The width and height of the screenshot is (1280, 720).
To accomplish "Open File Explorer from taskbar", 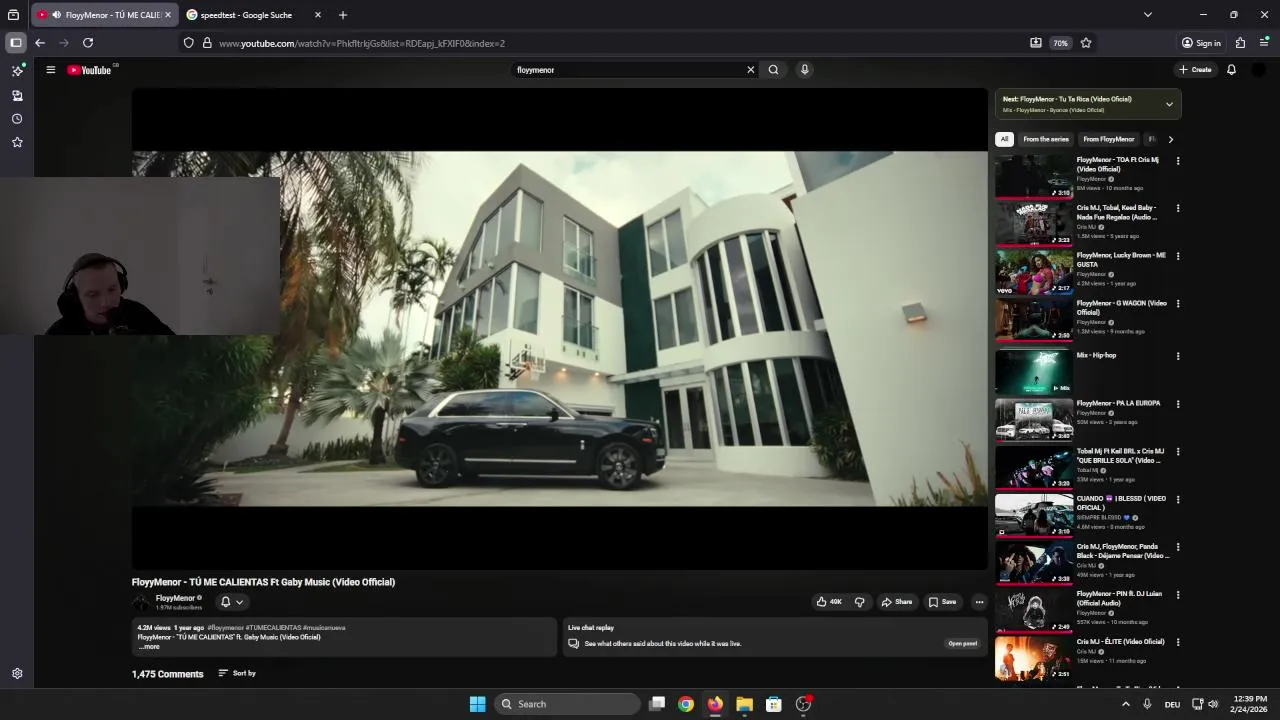I will click(x=744, y=704).
